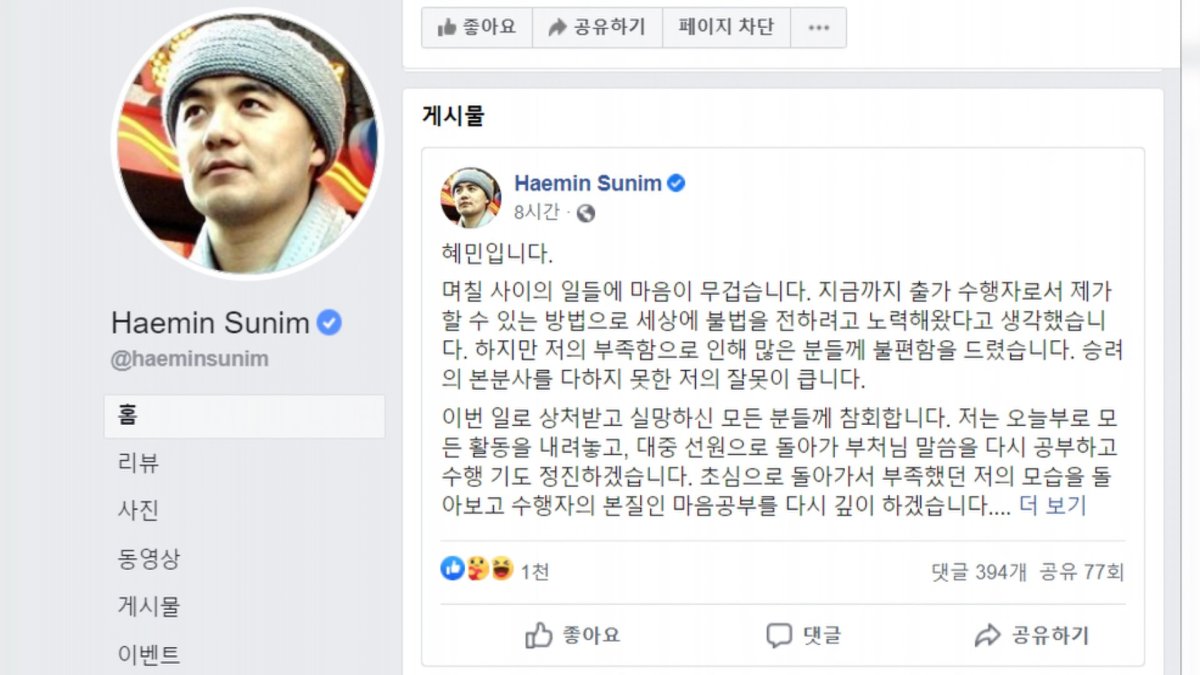The width and height of the screenshot is (1200, 675).
Task: Expand the post with 더 보기
Action: point(1052,506)
